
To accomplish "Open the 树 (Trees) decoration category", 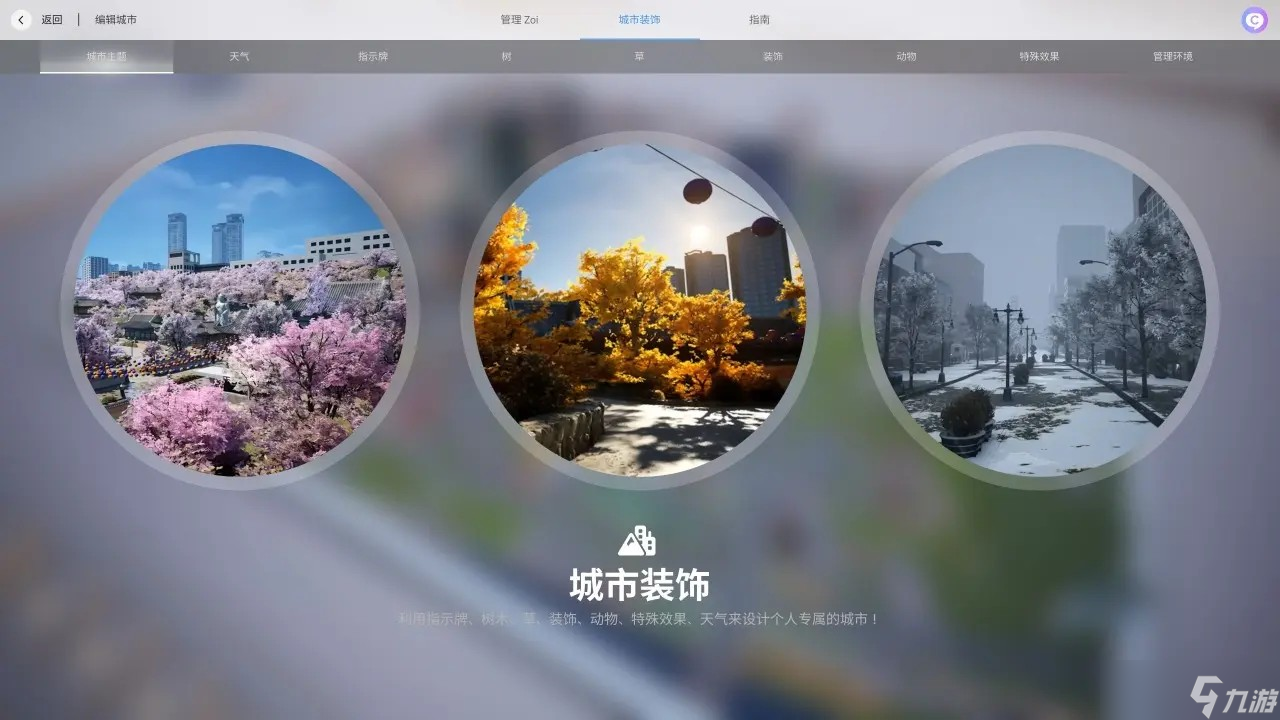I will coord(505,56).
